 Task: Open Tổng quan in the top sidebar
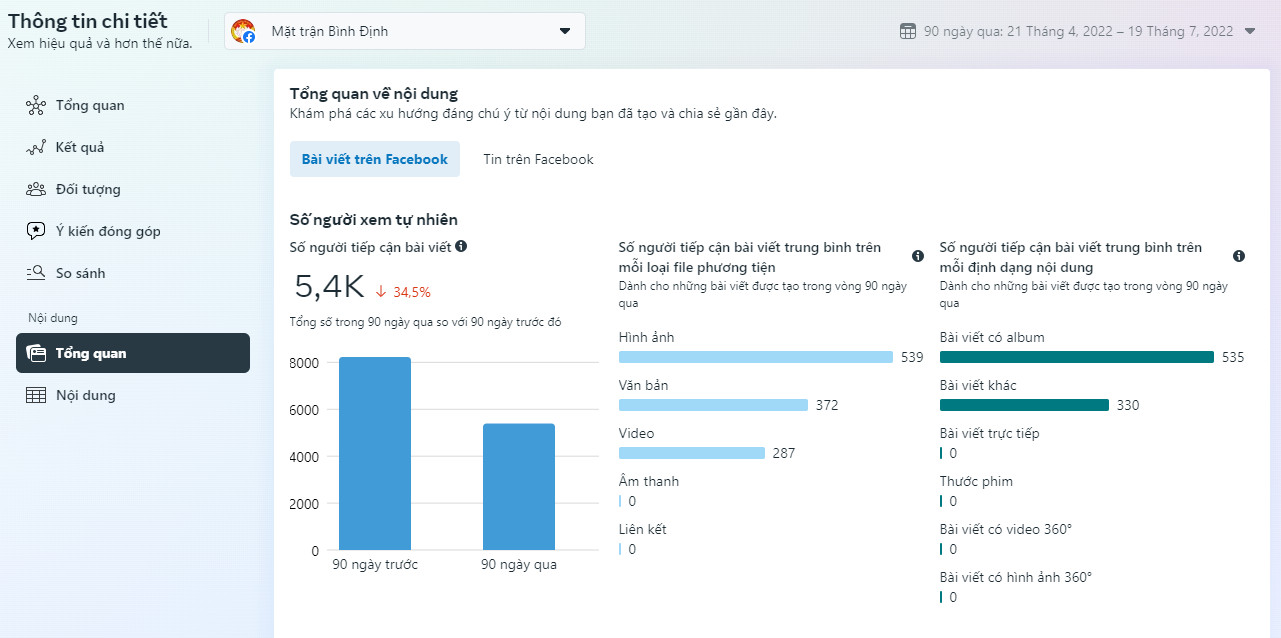pyautogui.click(x=133, y=105)
